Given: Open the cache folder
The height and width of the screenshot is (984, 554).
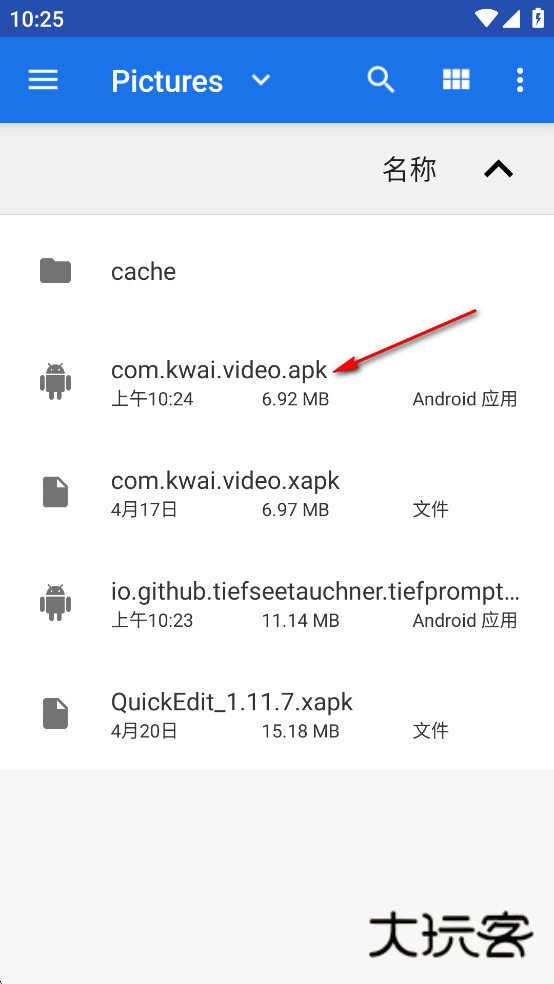Looking at the screenshot, I should click(x=277, y=271).
